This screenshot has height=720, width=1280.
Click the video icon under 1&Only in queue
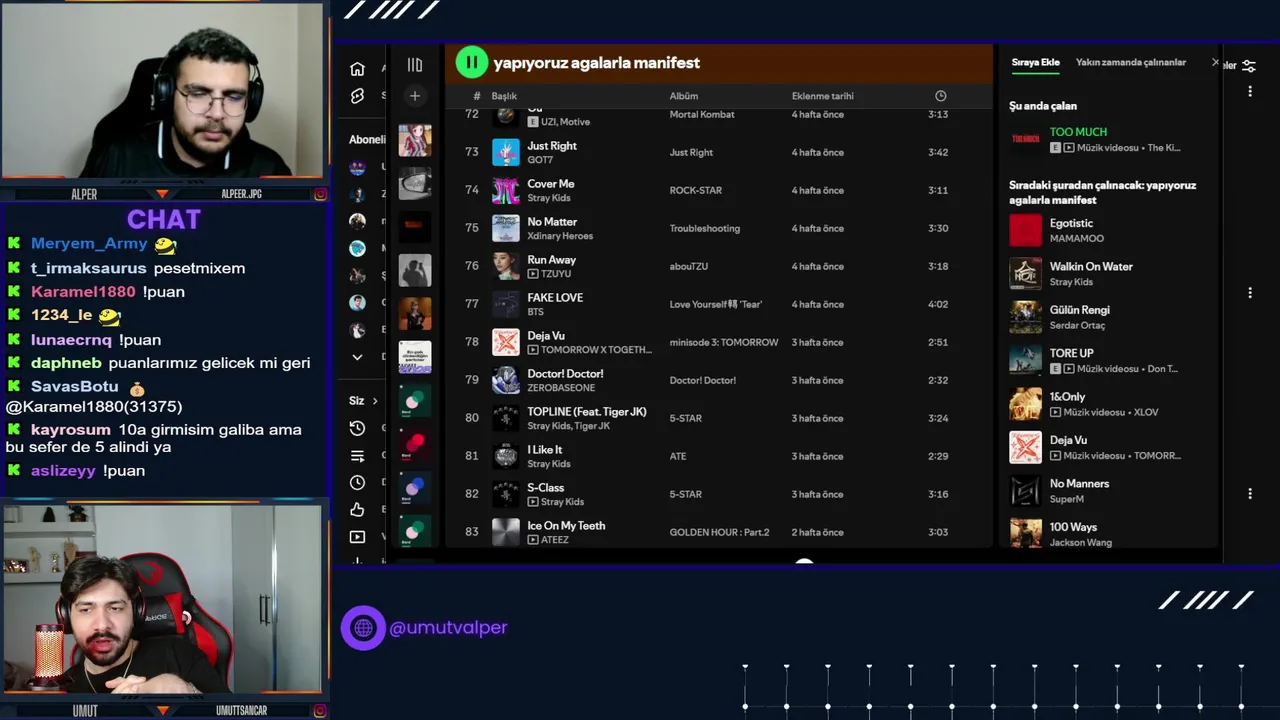[x=1055, y=412]
